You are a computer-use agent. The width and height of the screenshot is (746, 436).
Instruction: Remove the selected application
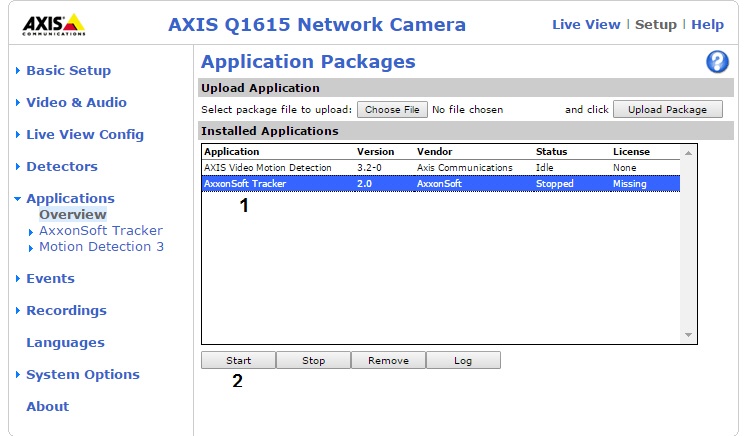pyautogui.click(x=388, y=360)
